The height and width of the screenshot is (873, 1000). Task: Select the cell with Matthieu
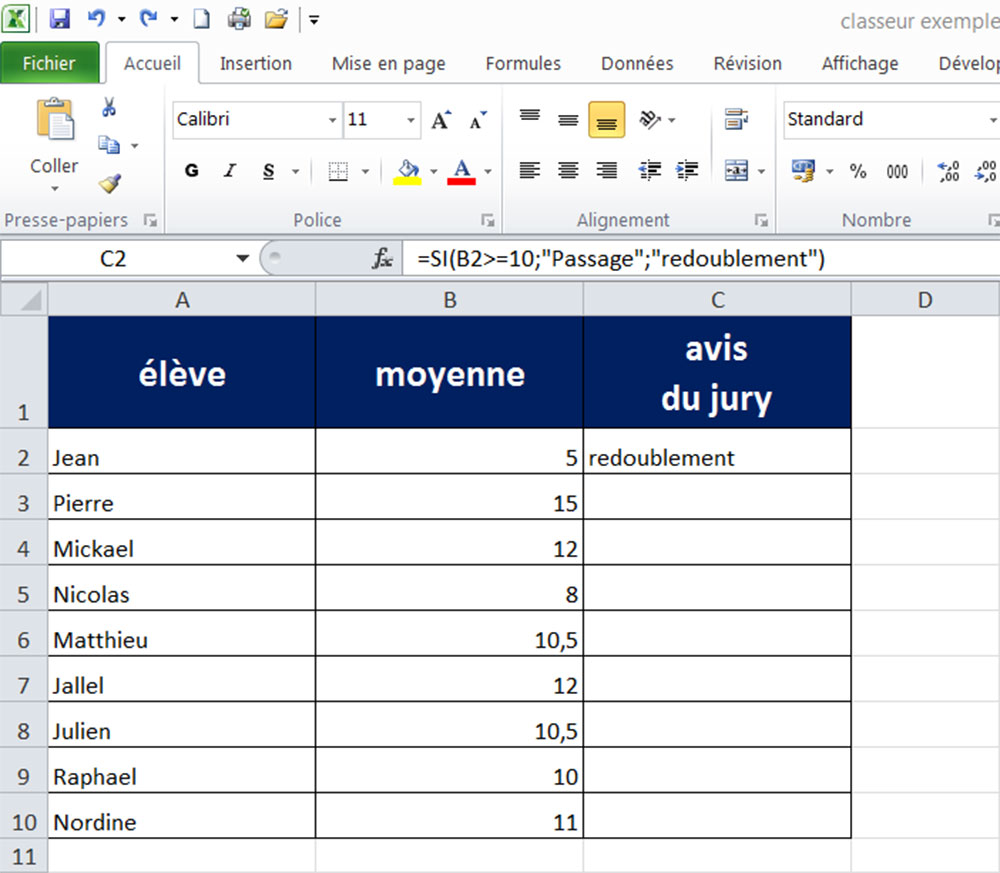point(182,634)
